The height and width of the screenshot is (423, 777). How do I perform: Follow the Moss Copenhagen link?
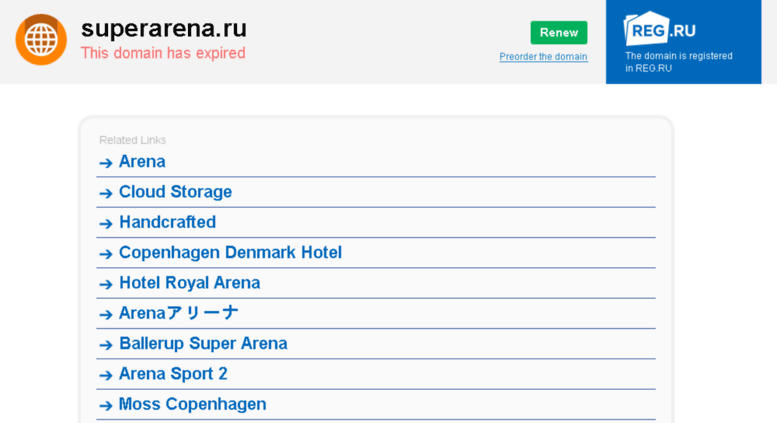192,404
